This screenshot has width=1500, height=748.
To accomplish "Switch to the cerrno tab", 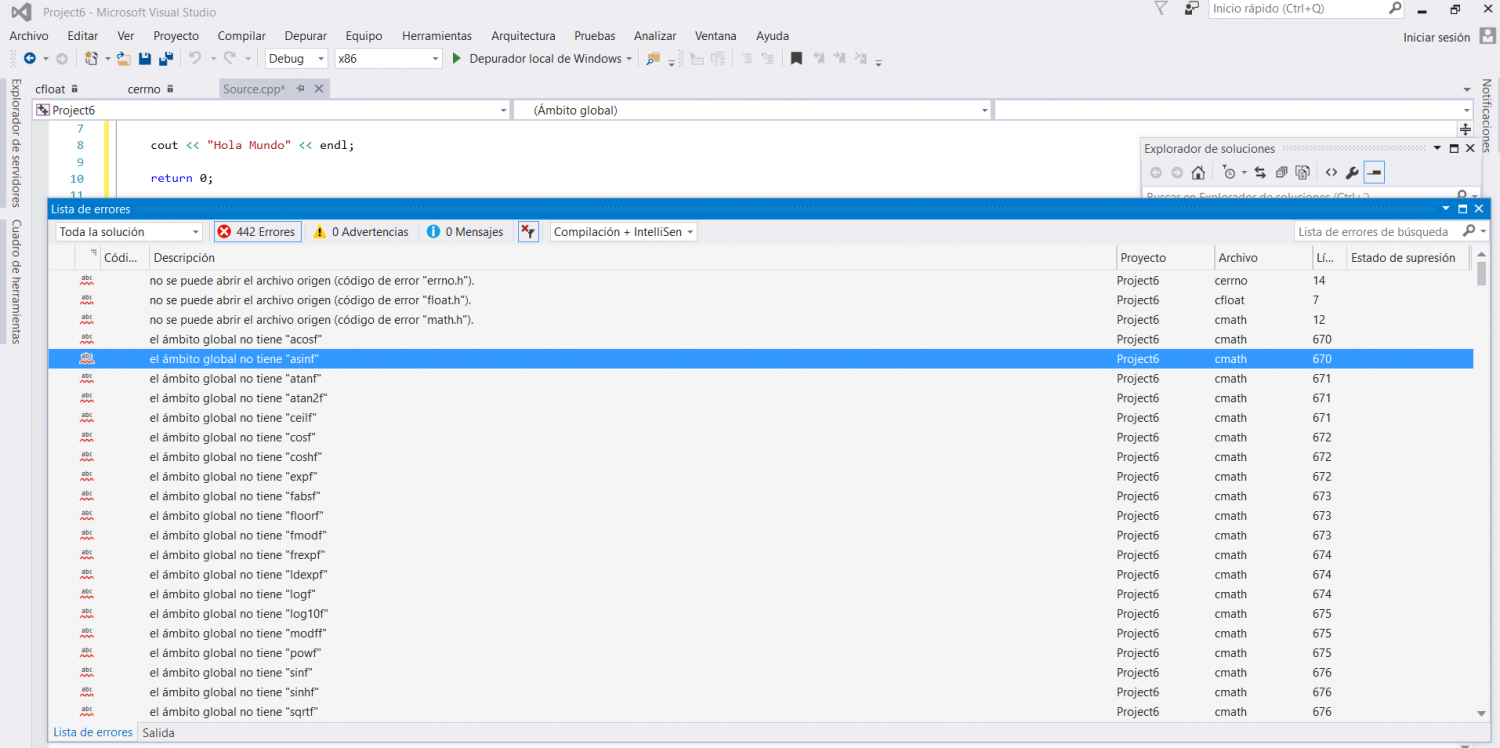I will coord(144,89).
